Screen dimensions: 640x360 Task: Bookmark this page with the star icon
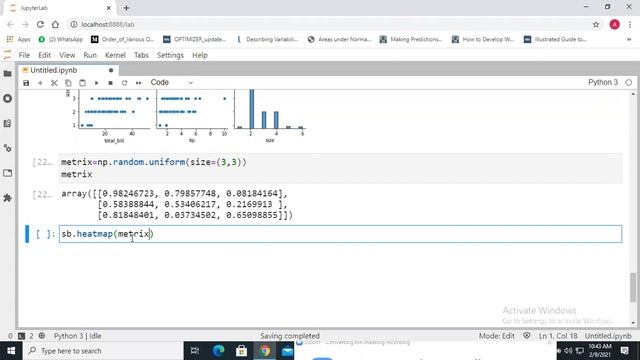click(x=596, y=24)
